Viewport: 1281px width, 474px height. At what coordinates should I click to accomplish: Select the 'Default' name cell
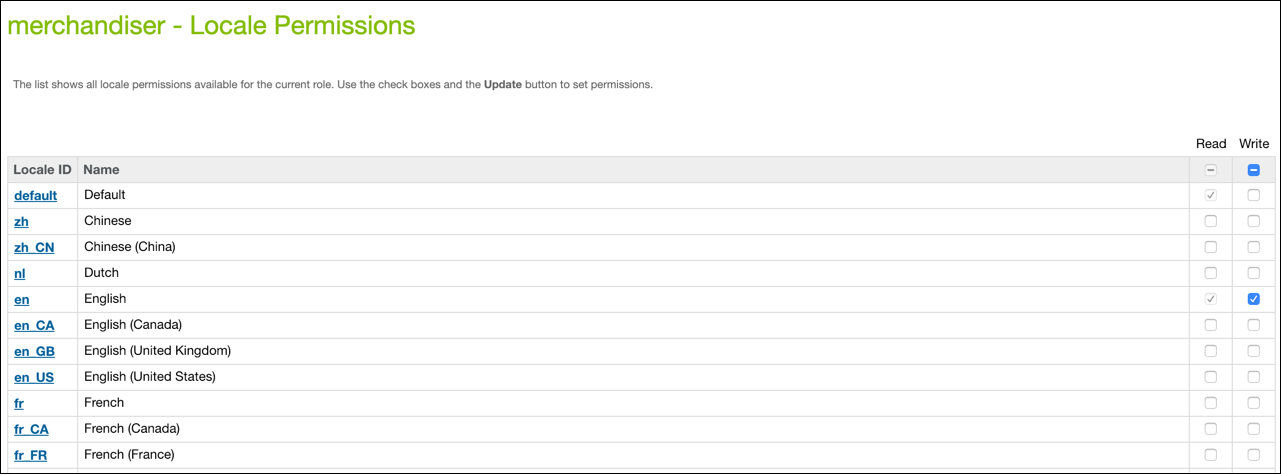634,195
